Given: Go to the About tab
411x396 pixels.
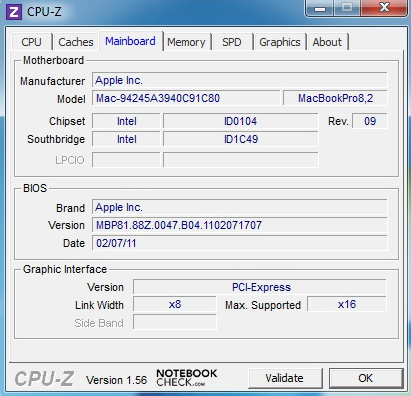Looking at the screenshot, I should (327, 42).
